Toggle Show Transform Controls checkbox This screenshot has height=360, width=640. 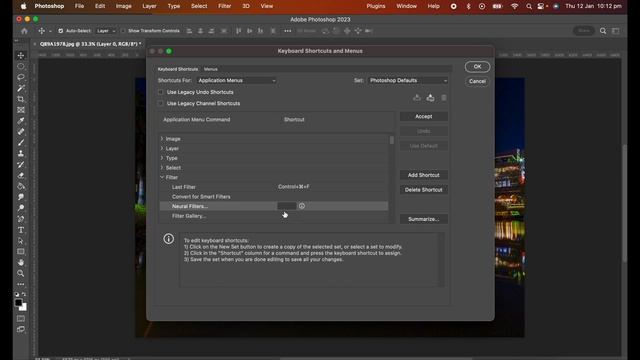pyautogui.click(x=123, y=31)
